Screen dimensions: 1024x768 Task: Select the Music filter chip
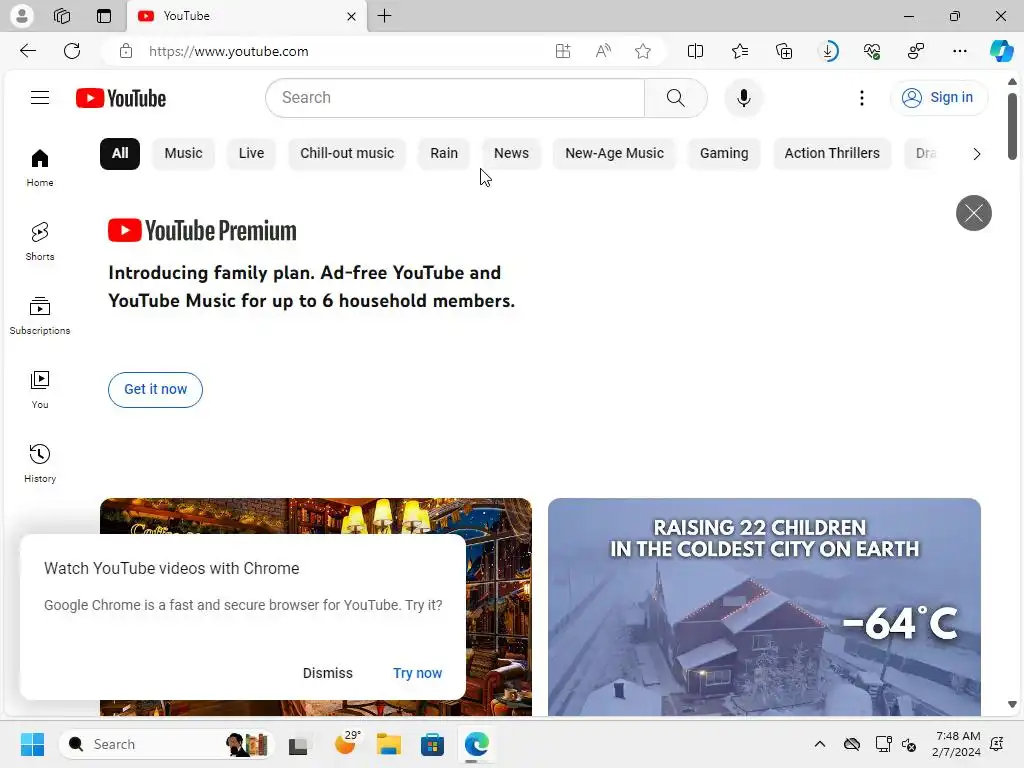click(x=184, y=153)
